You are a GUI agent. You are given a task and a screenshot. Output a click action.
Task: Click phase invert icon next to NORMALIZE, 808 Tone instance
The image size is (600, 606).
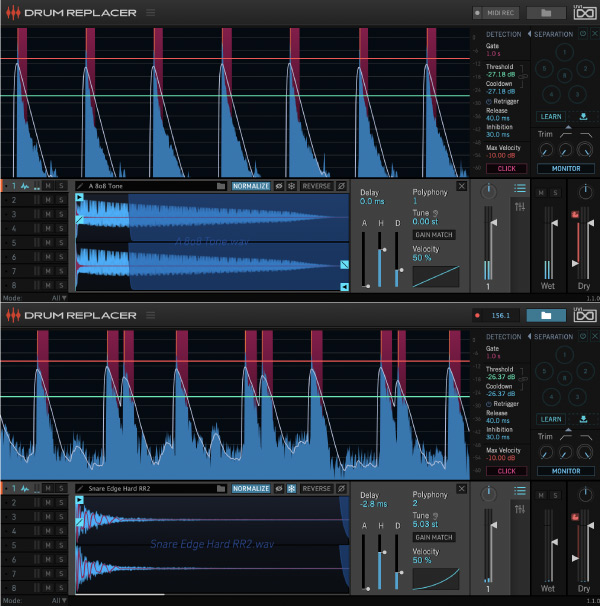coord(279,186)
